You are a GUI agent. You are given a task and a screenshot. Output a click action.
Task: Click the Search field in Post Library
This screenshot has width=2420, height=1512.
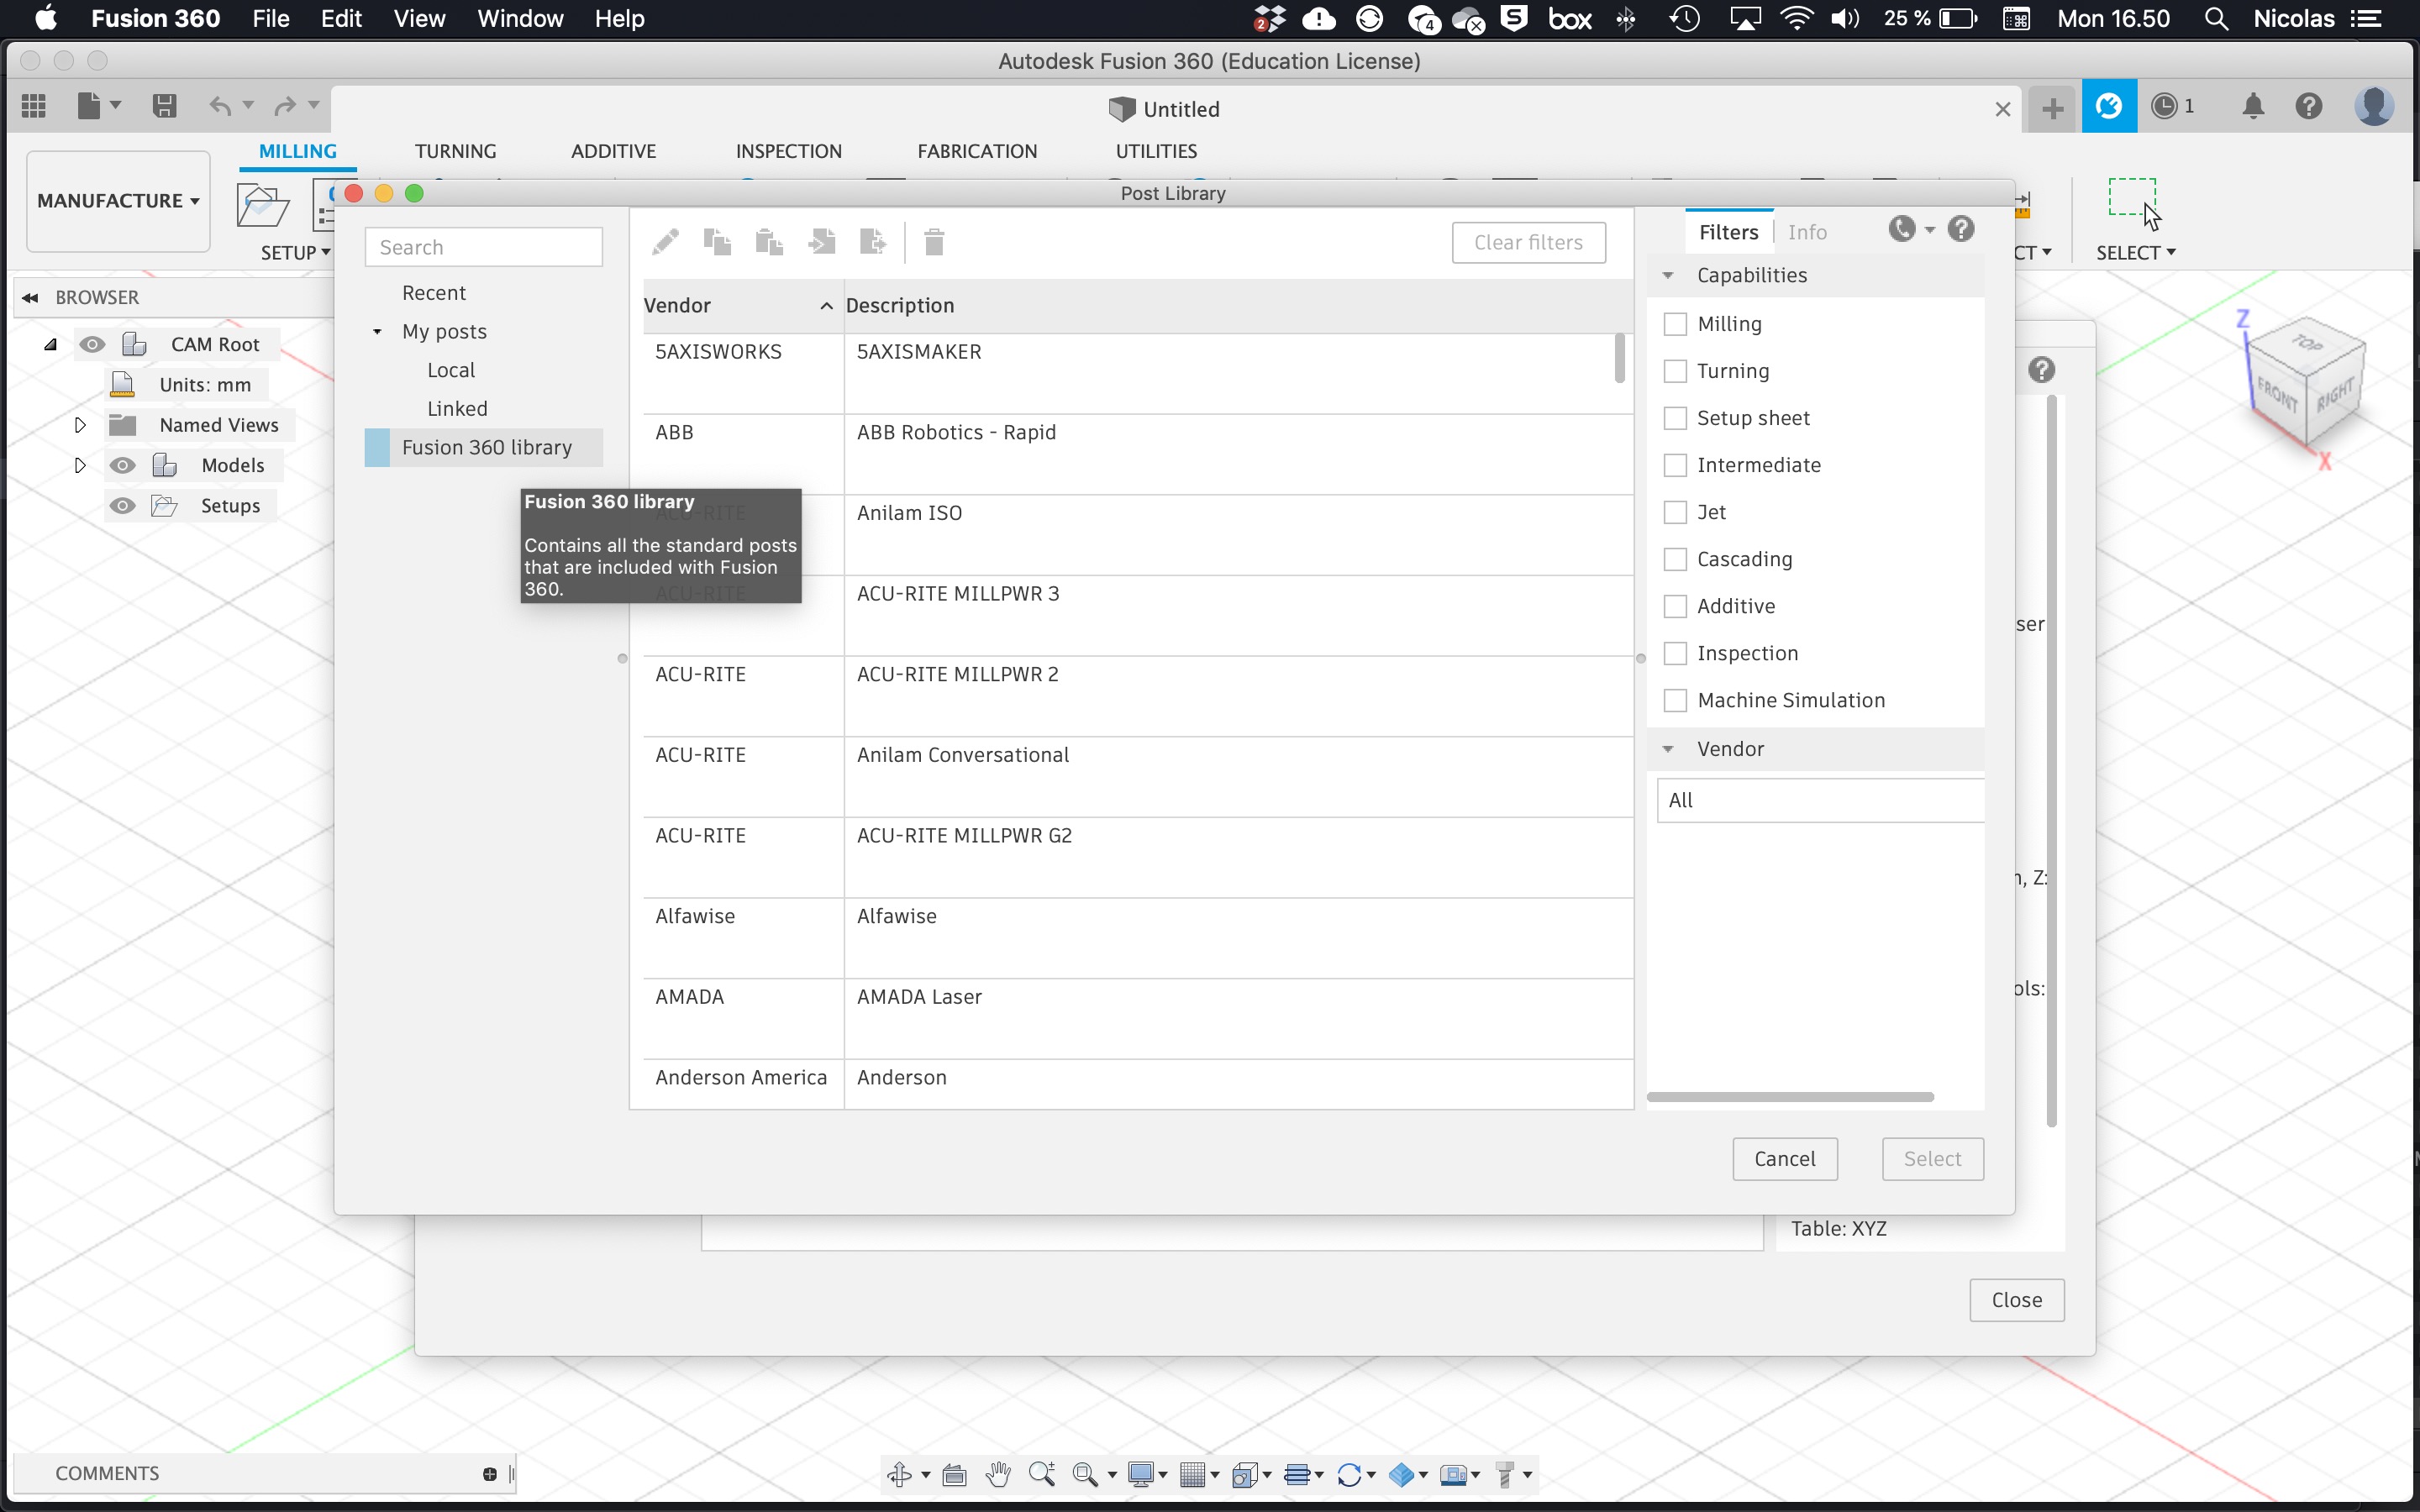[x=484, y=247]
